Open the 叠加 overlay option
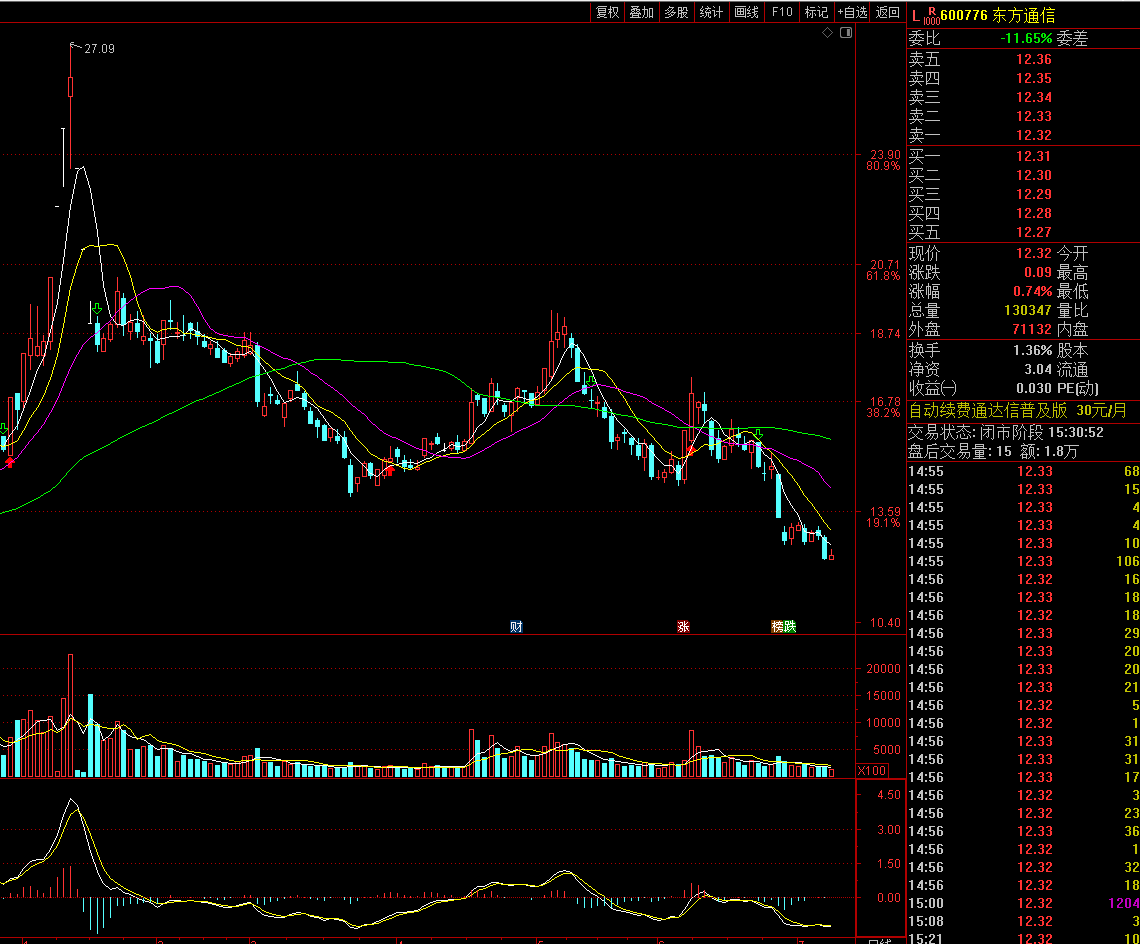The width and height of the screenshot is (1140, 944). click(x=641, y=12)
